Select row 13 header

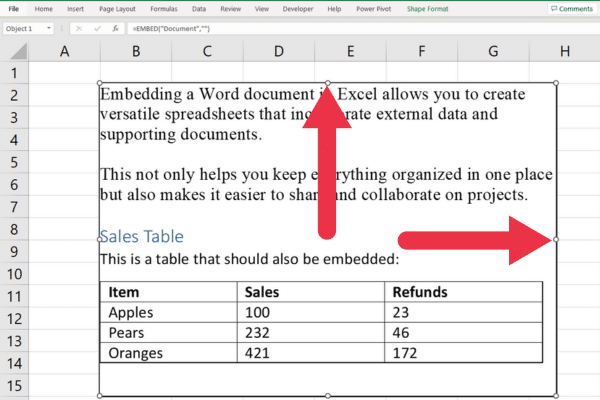(14, 341)
